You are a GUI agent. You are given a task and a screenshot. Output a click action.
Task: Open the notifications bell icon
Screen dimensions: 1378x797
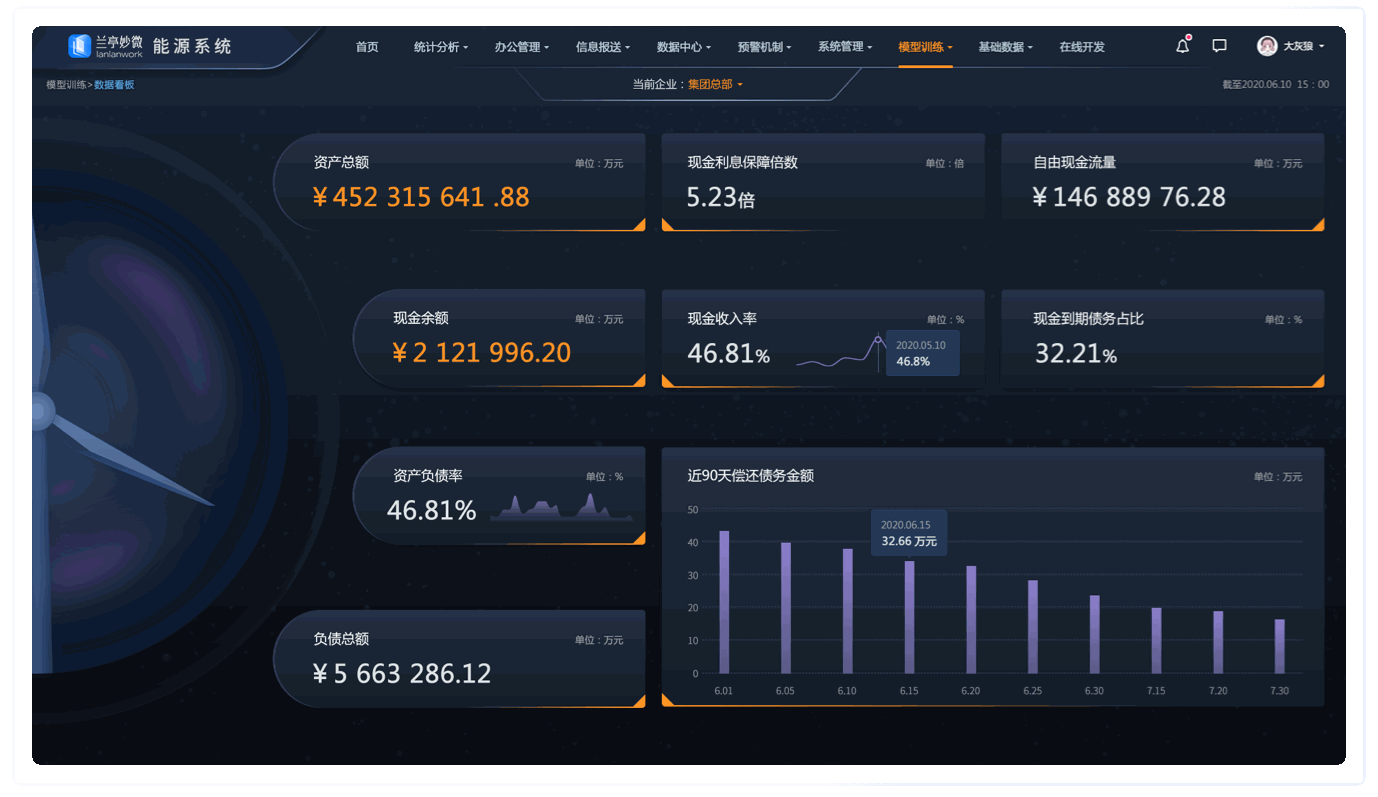tap(1182, 46)
